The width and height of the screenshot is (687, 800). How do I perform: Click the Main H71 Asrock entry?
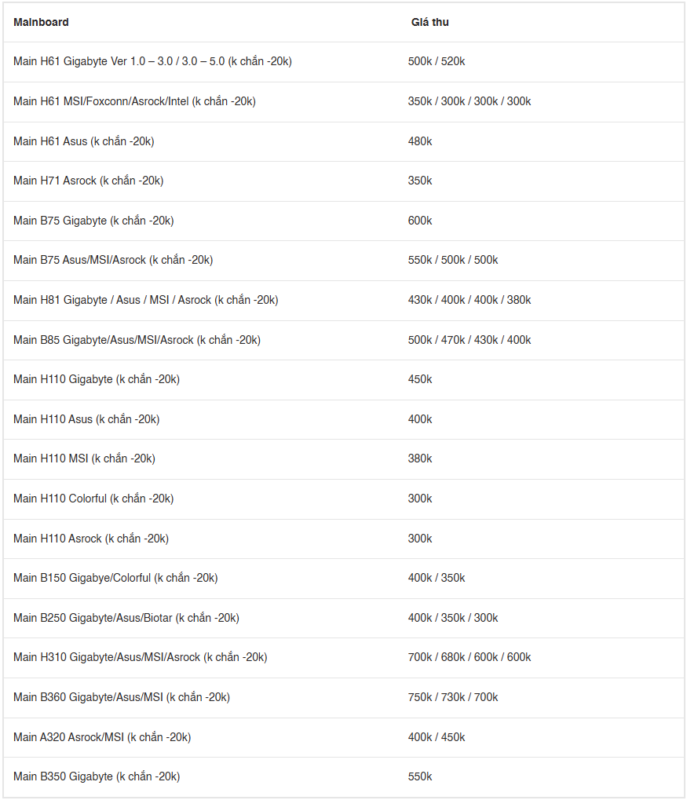click(88, 181)
